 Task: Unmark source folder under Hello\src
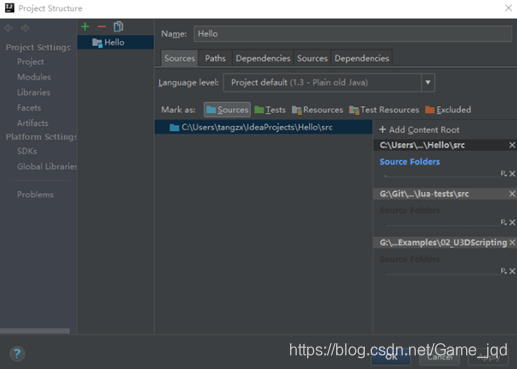(512, 174)
